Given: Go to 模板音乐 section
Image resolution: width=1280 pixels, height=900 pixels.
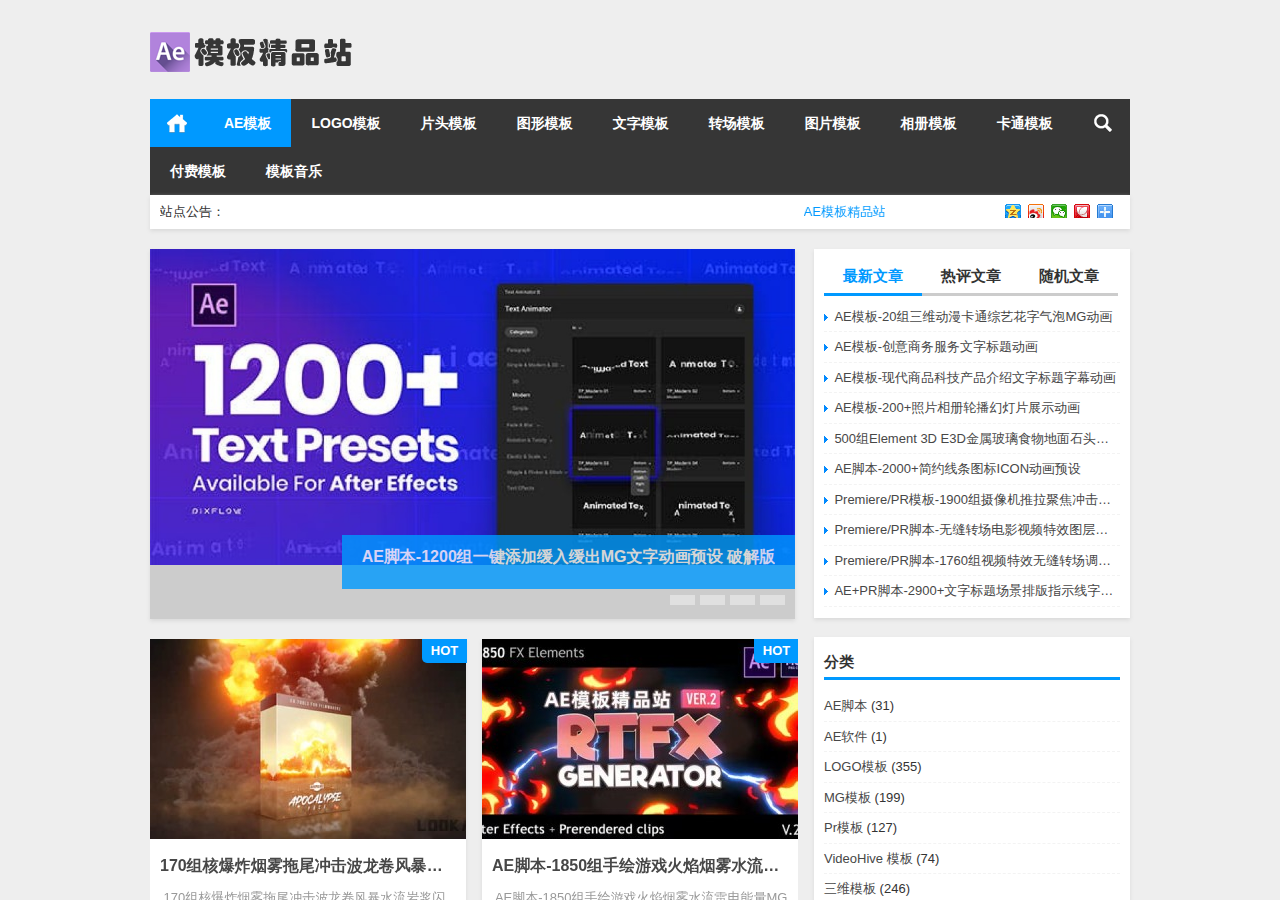Looking at the screenshot, I should (294, 171).
